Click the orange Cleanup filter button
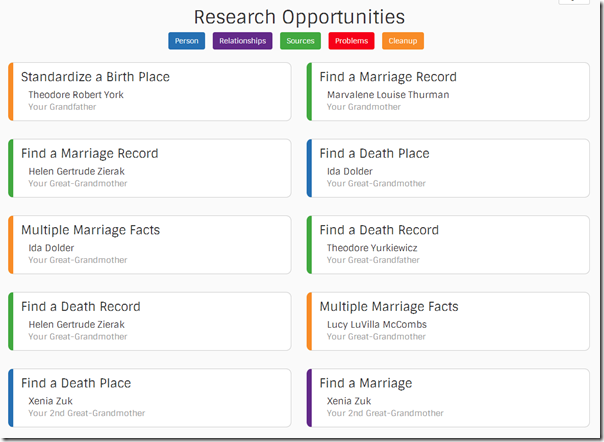Viewport: 604px width, 442px height. pyautogui.click(x=403, y=41)
